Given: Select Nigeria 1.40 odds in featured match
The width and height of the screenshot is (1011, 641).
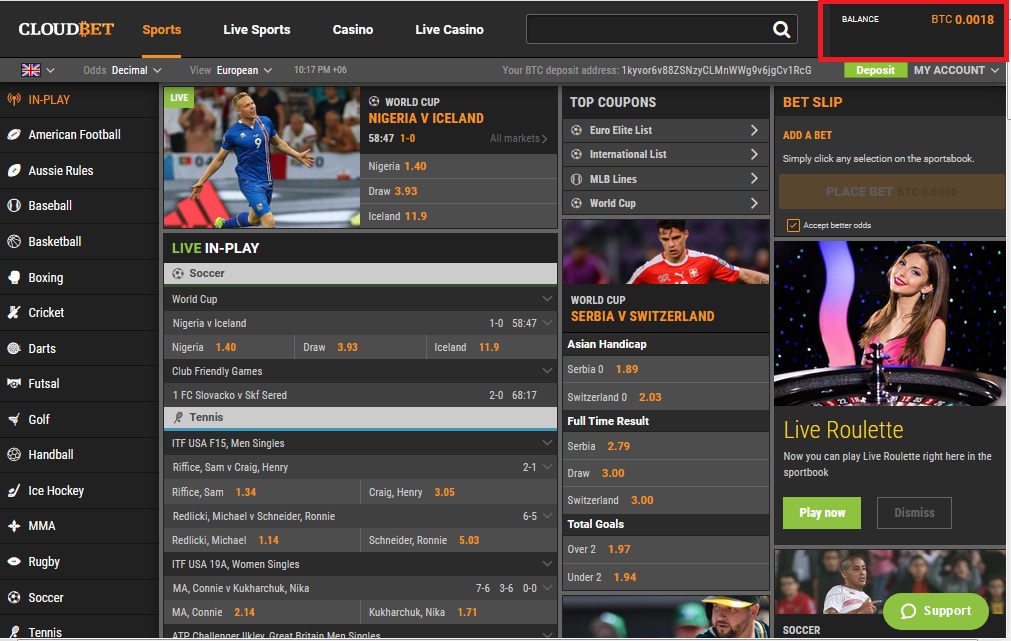Looking at the screenshot, I should tap(458, 166).
